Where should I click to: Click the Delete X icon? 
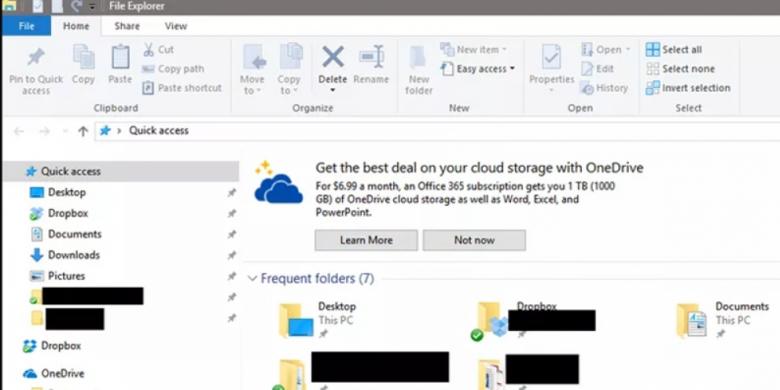(x=333, y=57)
